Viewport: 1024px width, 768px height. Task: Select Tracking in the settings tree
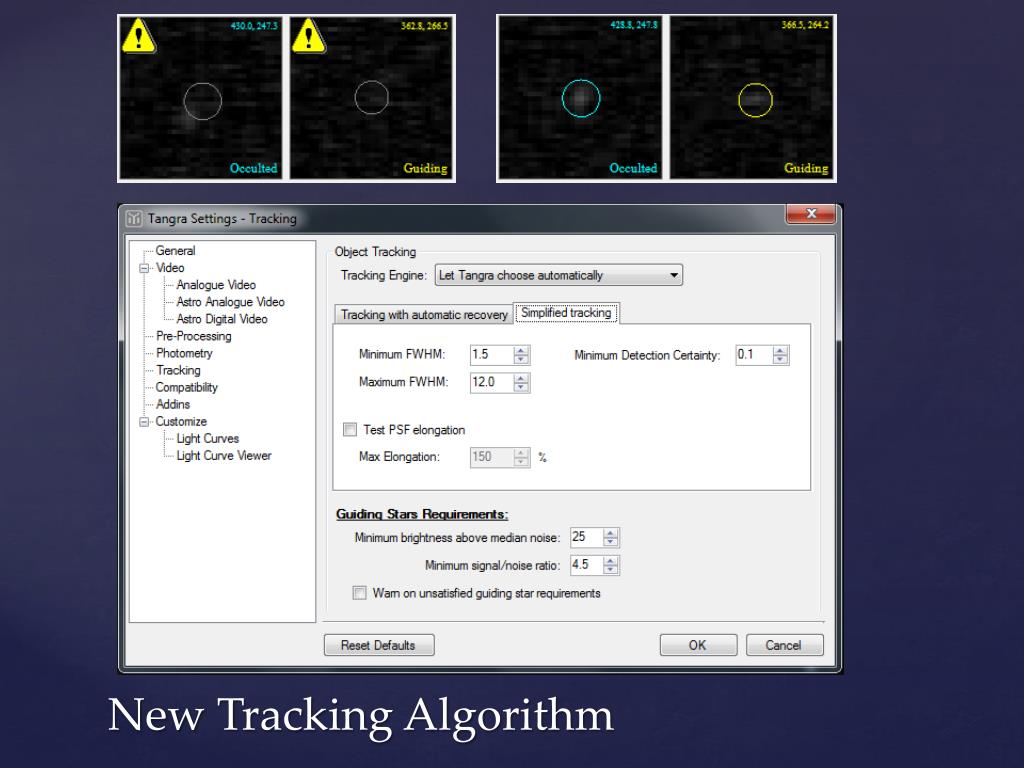(178, 370)
